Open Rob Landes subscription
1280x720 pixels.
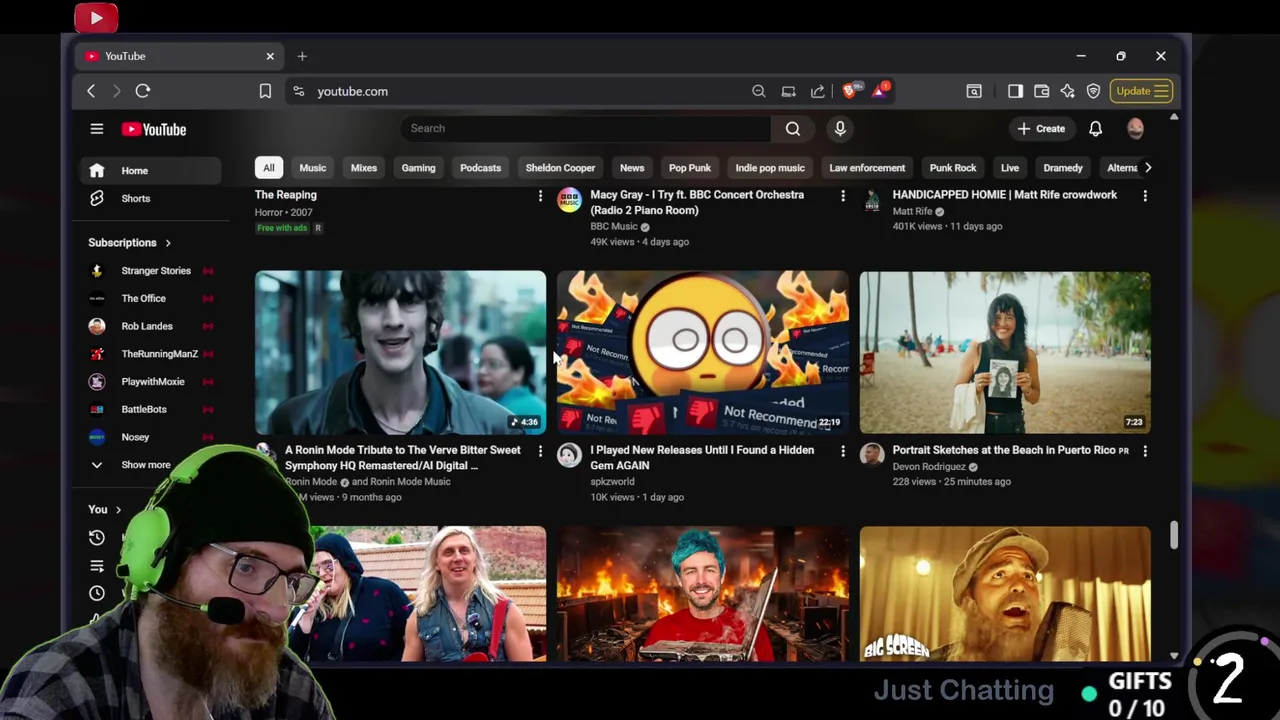tap(150, 326)
